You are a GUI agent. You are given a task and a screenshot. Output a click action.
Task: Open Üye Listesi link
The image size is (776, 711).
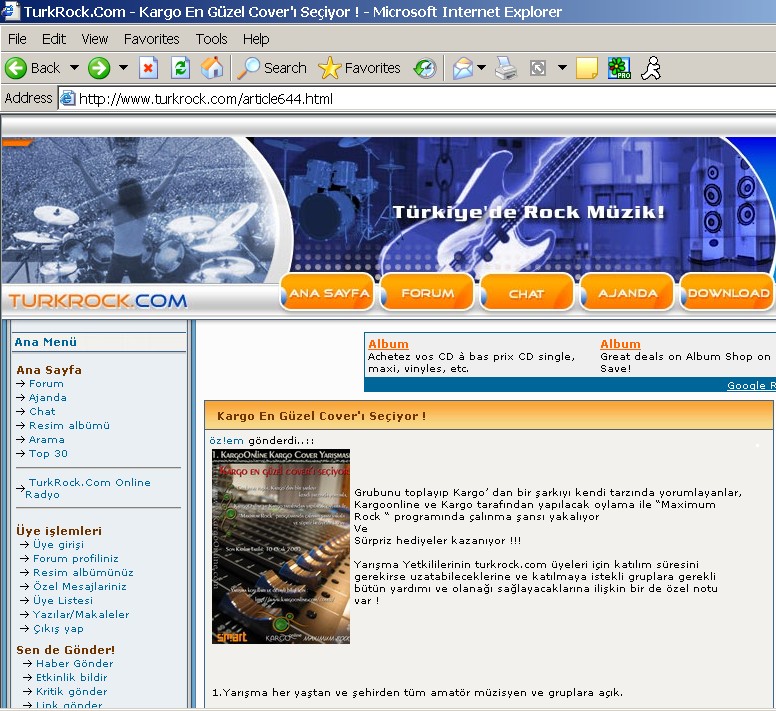[x=63, y=600]
